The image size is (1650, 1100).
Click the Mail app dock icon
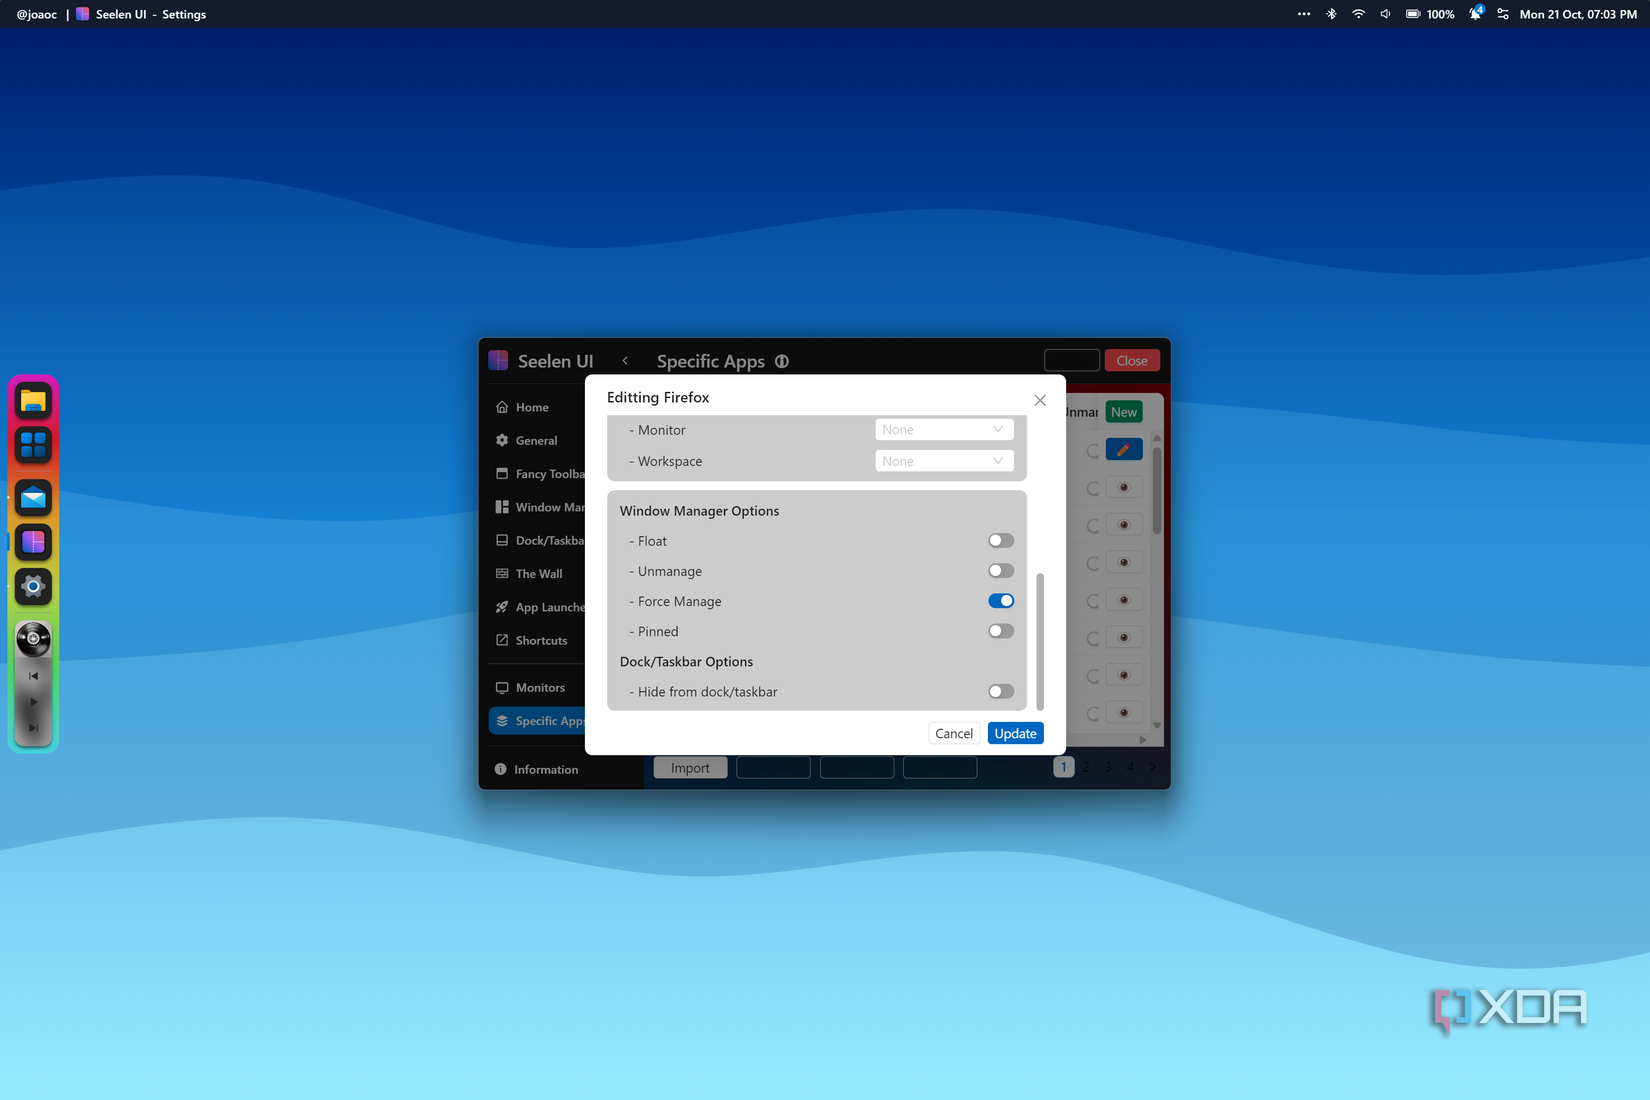pyautogui.click(x=33, y=498)
